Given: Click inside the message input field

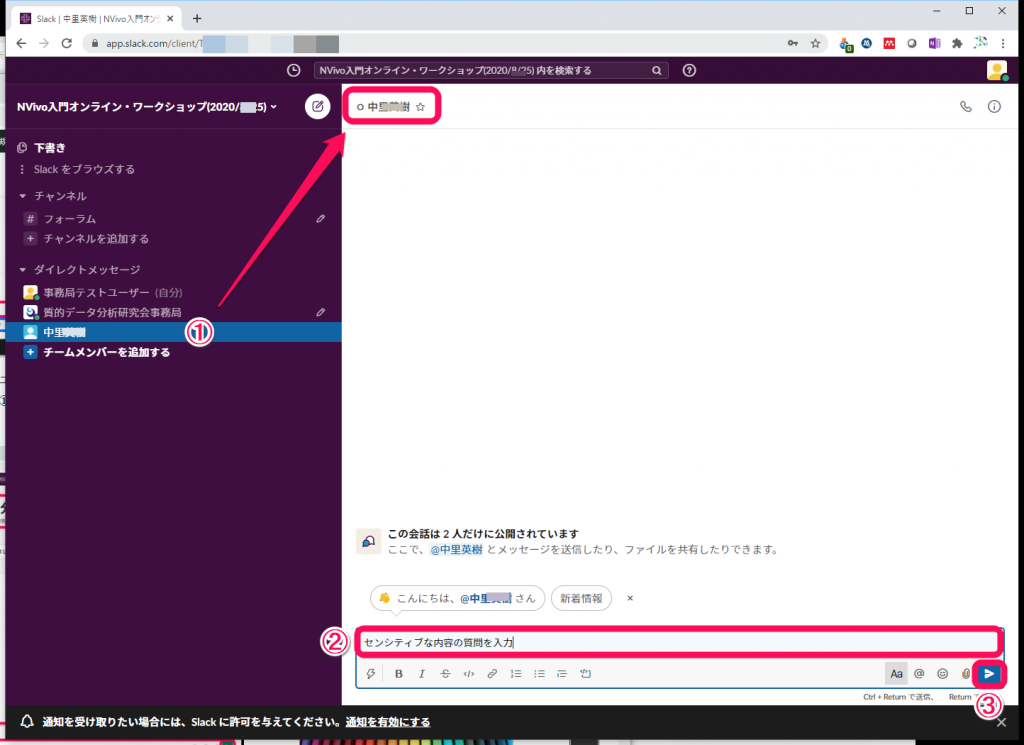Looking at the screenshot, I should (678, 642).
